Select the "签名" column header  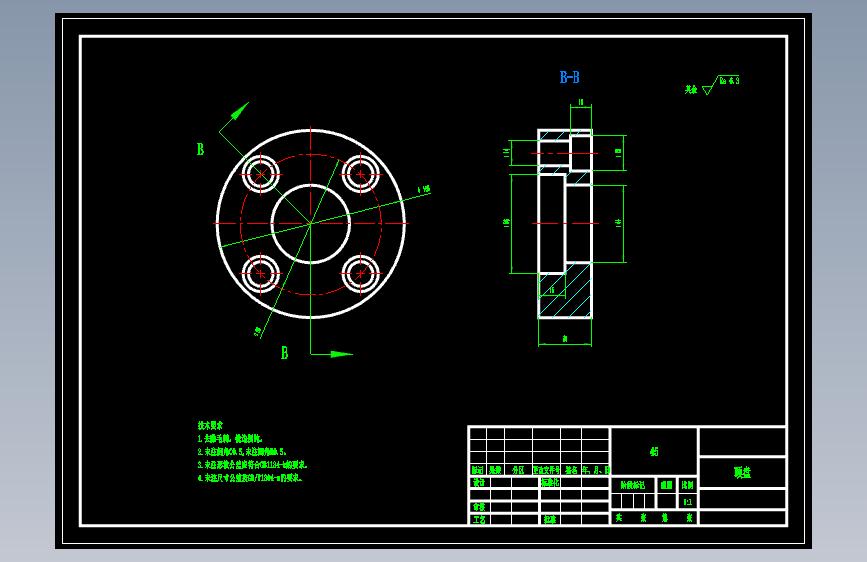pos(571,470)
